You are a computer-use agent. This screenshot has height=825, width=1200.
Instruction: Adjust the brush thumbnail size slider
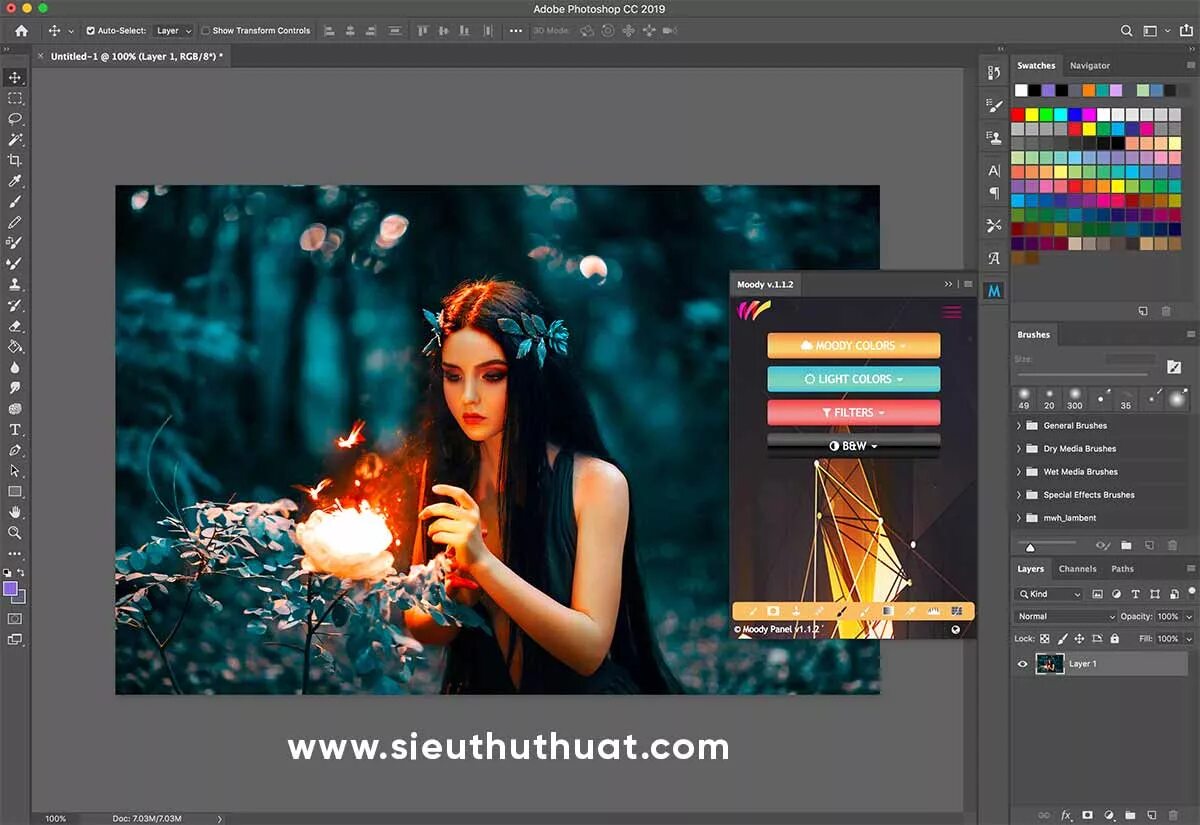pyautogui.click(x=1030, y=547)
